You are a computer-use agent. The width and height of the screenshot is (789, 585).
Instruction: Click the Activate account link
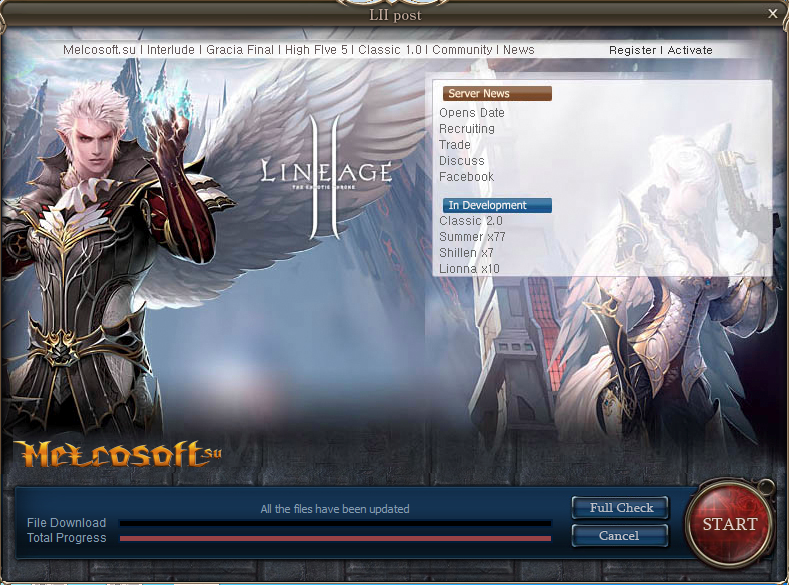(690, 50)
